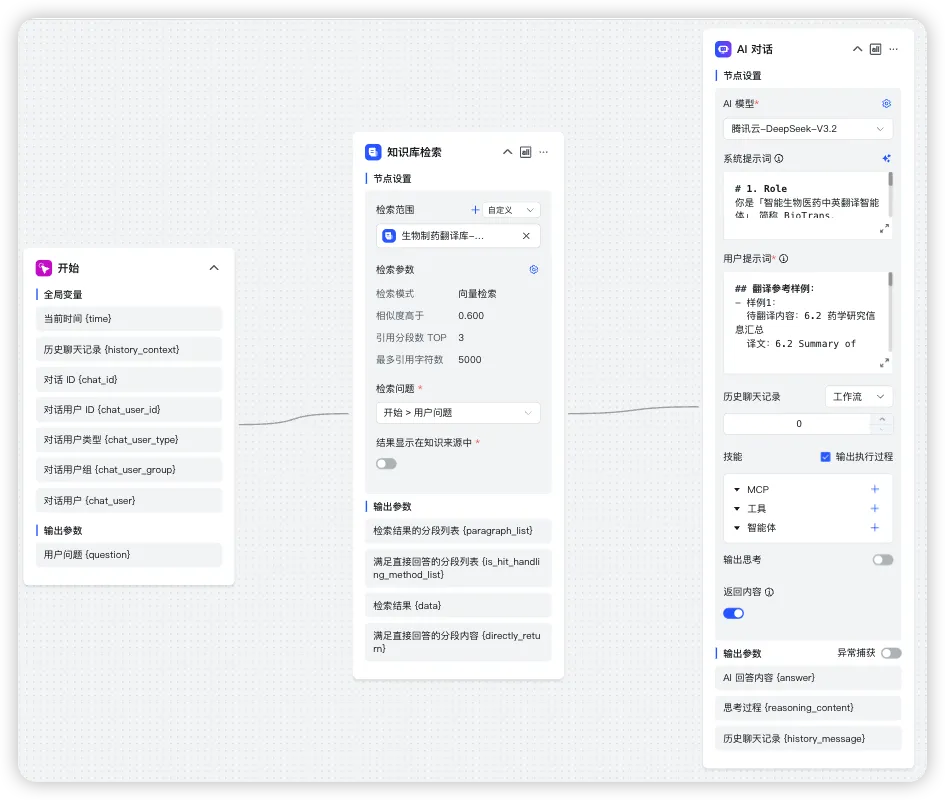Open more options of AI 对话 node
The width and height of the screenshot is (945, 800).
(894, 49)
